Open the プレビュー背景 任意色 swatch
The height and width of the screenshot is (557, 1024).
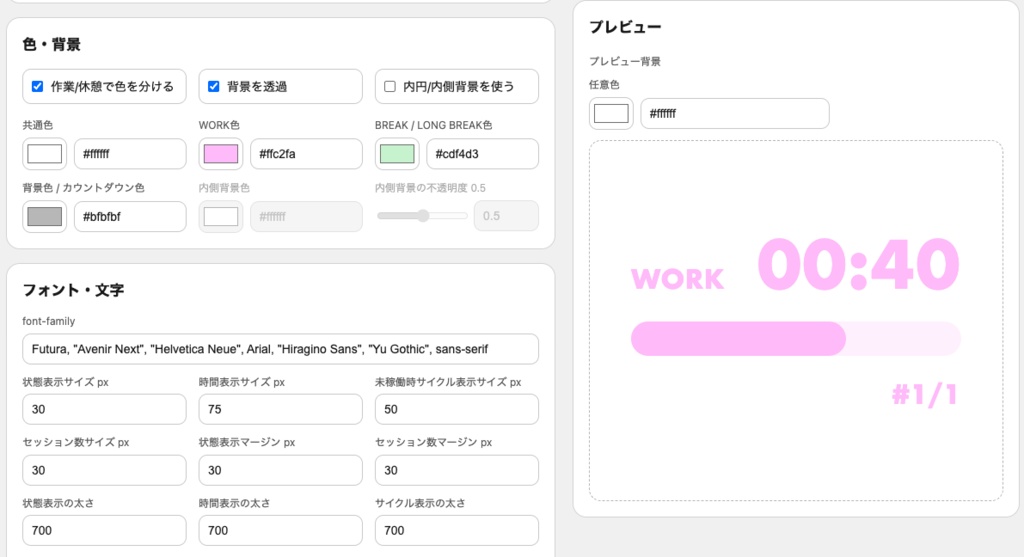[x=611, y=114]
